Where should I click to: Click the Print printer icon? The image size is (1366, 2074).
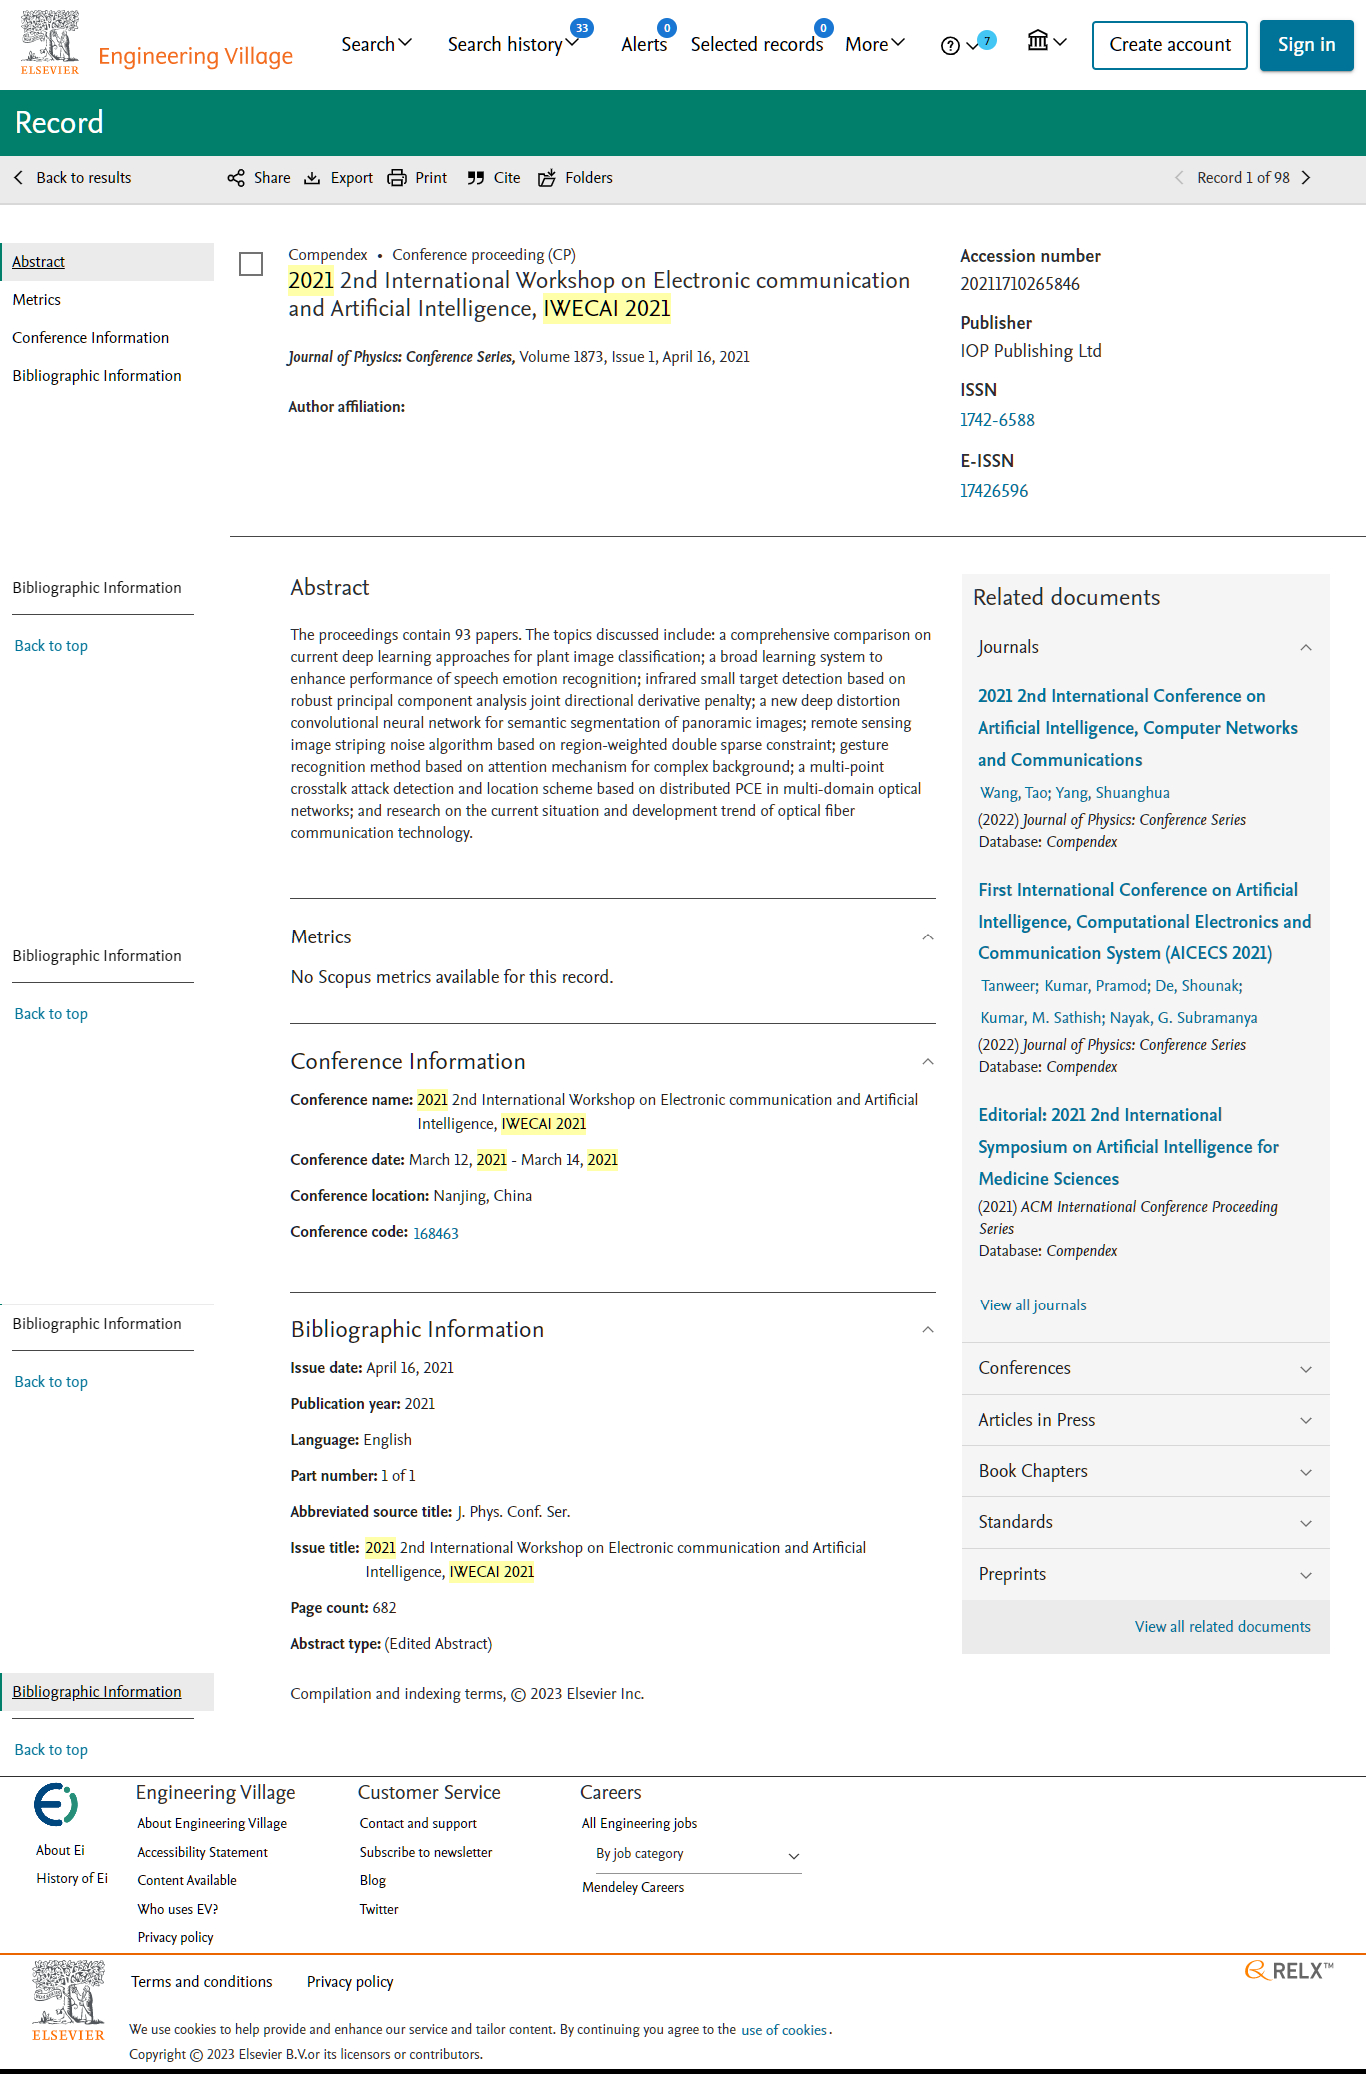click(397, 178)
